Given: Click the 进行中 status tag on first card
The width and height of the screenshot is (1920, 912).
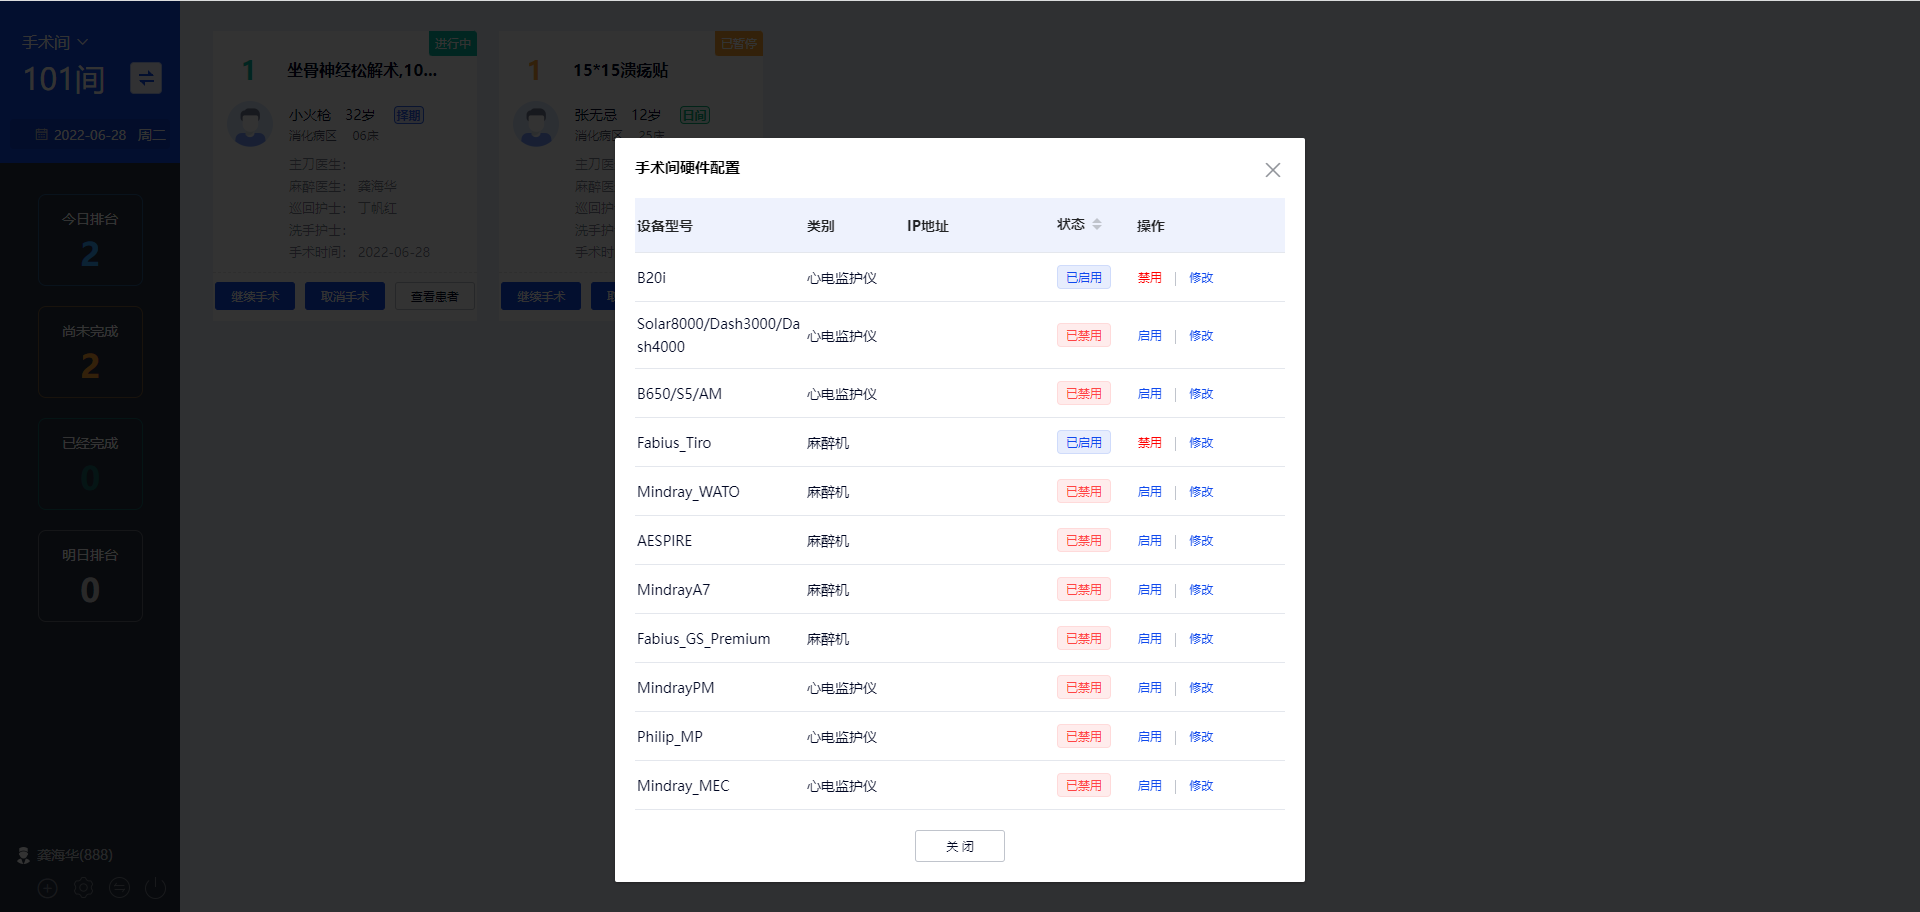Looking at the screenshot, I should click(x=453, y=43).
